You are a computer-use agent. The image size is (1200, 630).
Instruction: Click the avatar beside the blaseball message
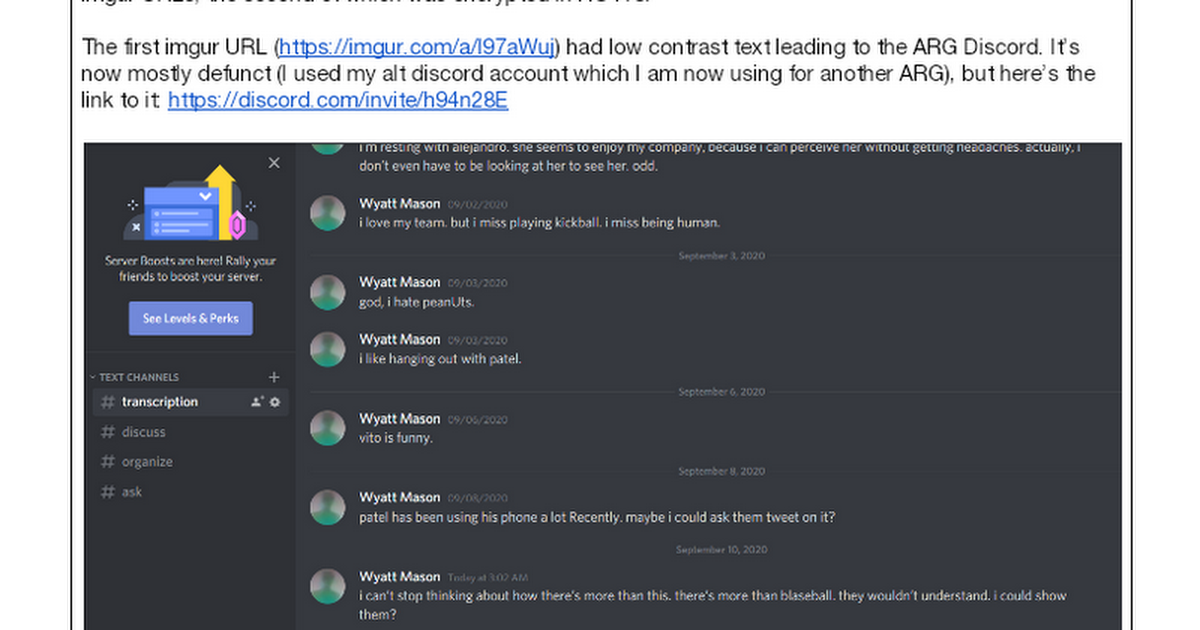[327, 586]
